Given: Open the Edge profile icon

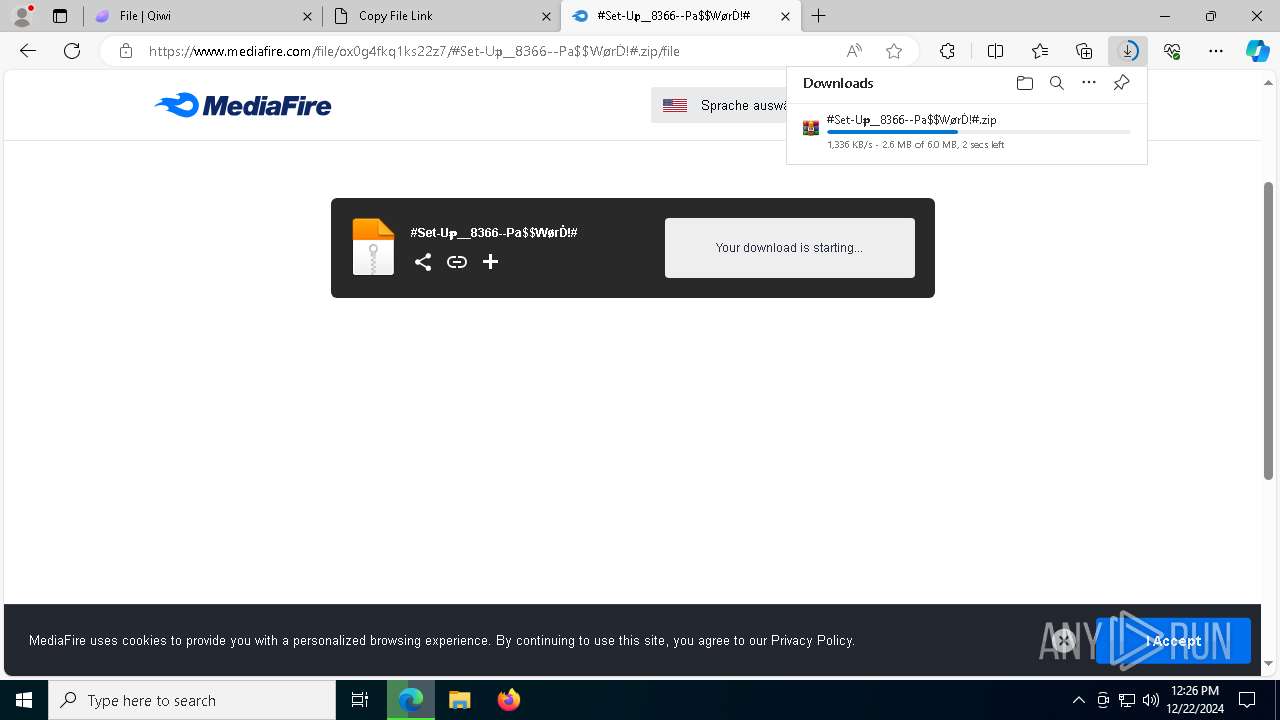Looking at the screenshot, I should (x=22, y=16).
